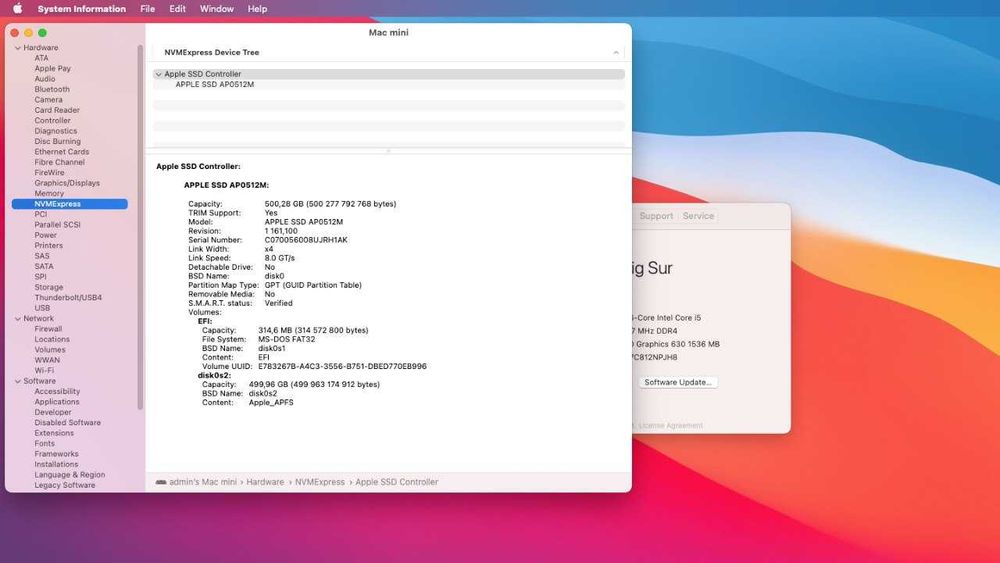Open the Window menu
This screenshot has width=1000, height=563.
click(217, 9)
